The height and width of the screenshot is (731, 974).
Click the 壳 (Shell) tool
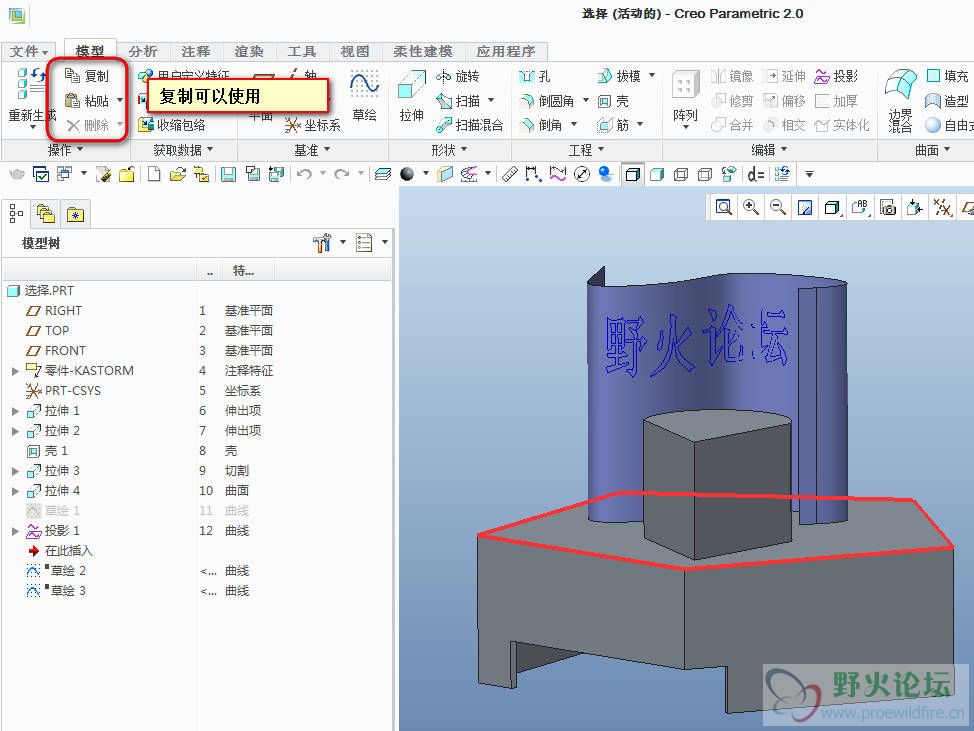613,101
